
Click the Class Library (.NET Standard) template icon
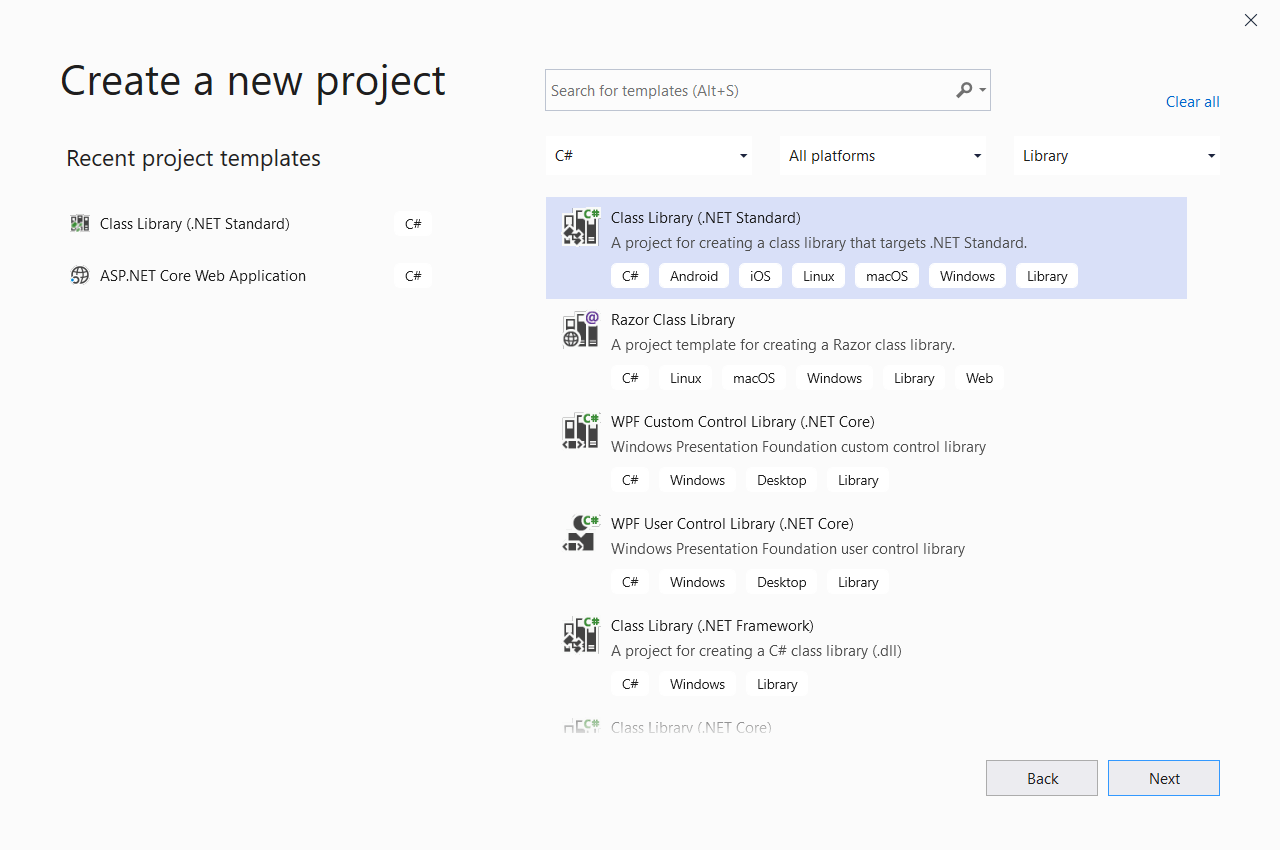point(580,227)
